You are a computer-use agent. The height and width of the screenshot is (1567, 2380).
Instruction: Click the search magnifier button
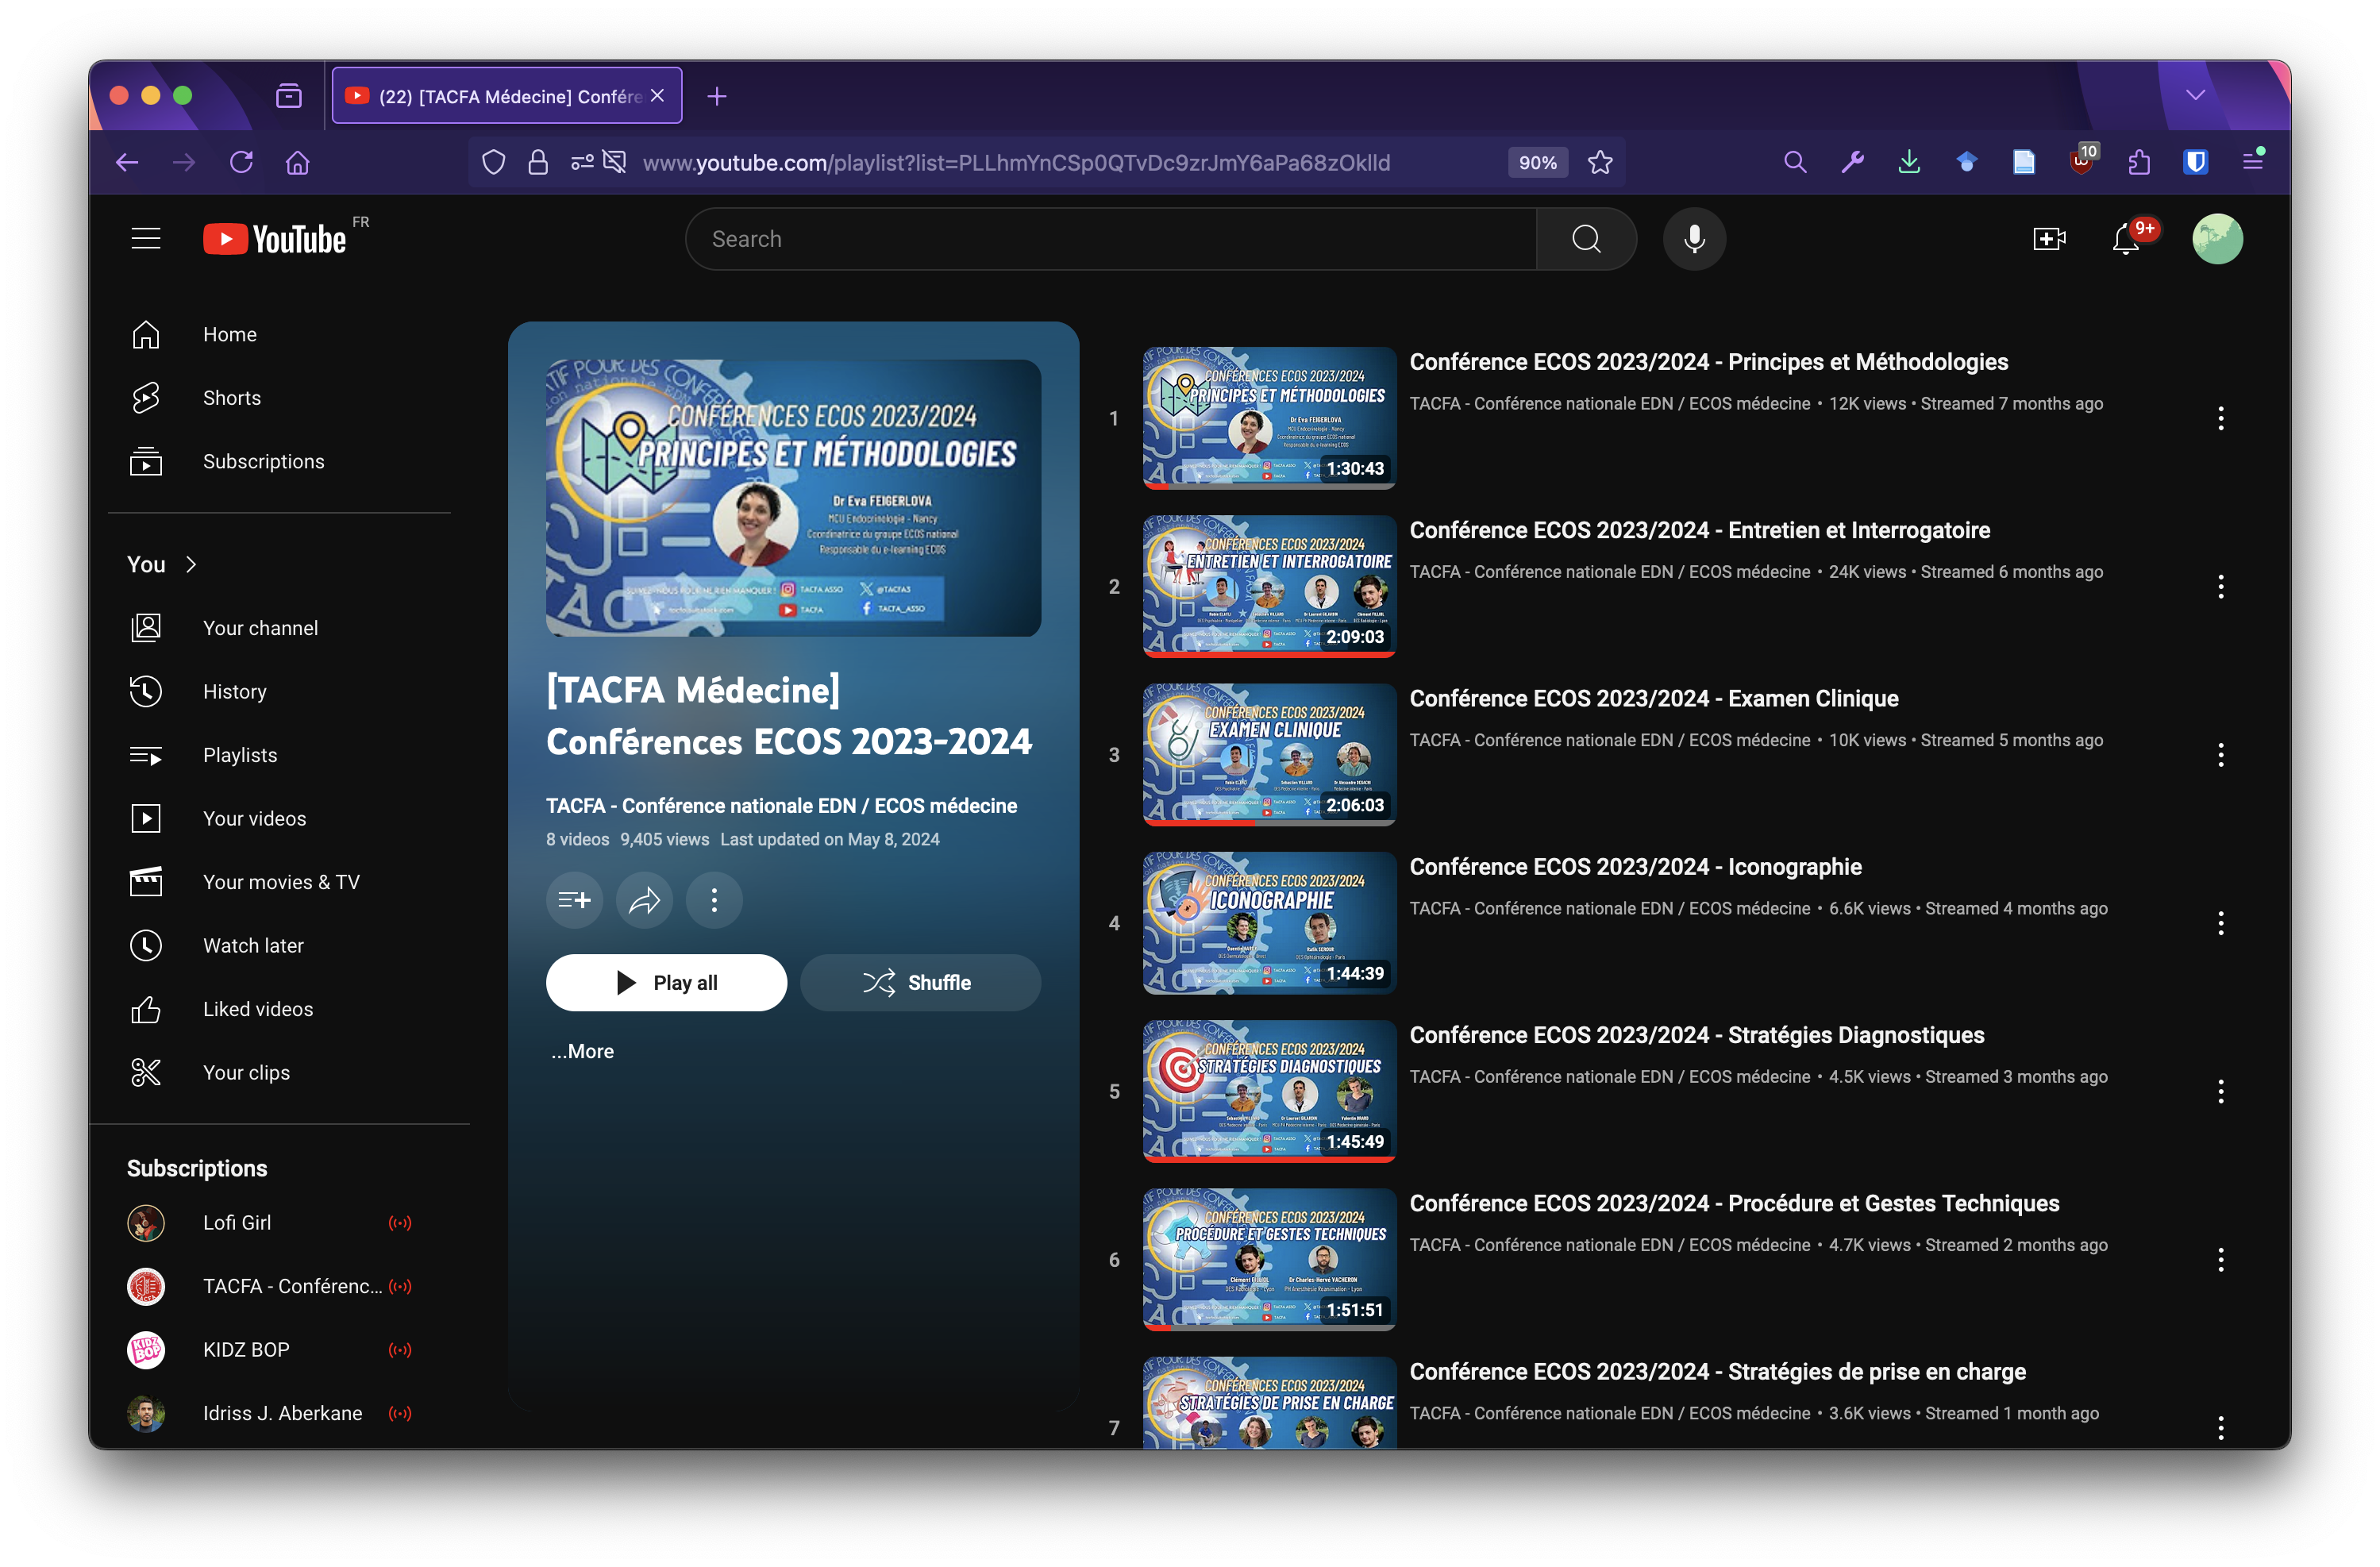1586,239
